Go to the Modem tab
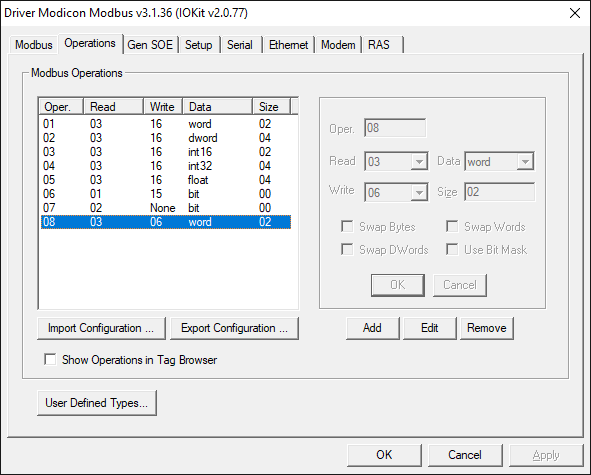Viewport: 591px width, 475px height. tap(338, 45)
